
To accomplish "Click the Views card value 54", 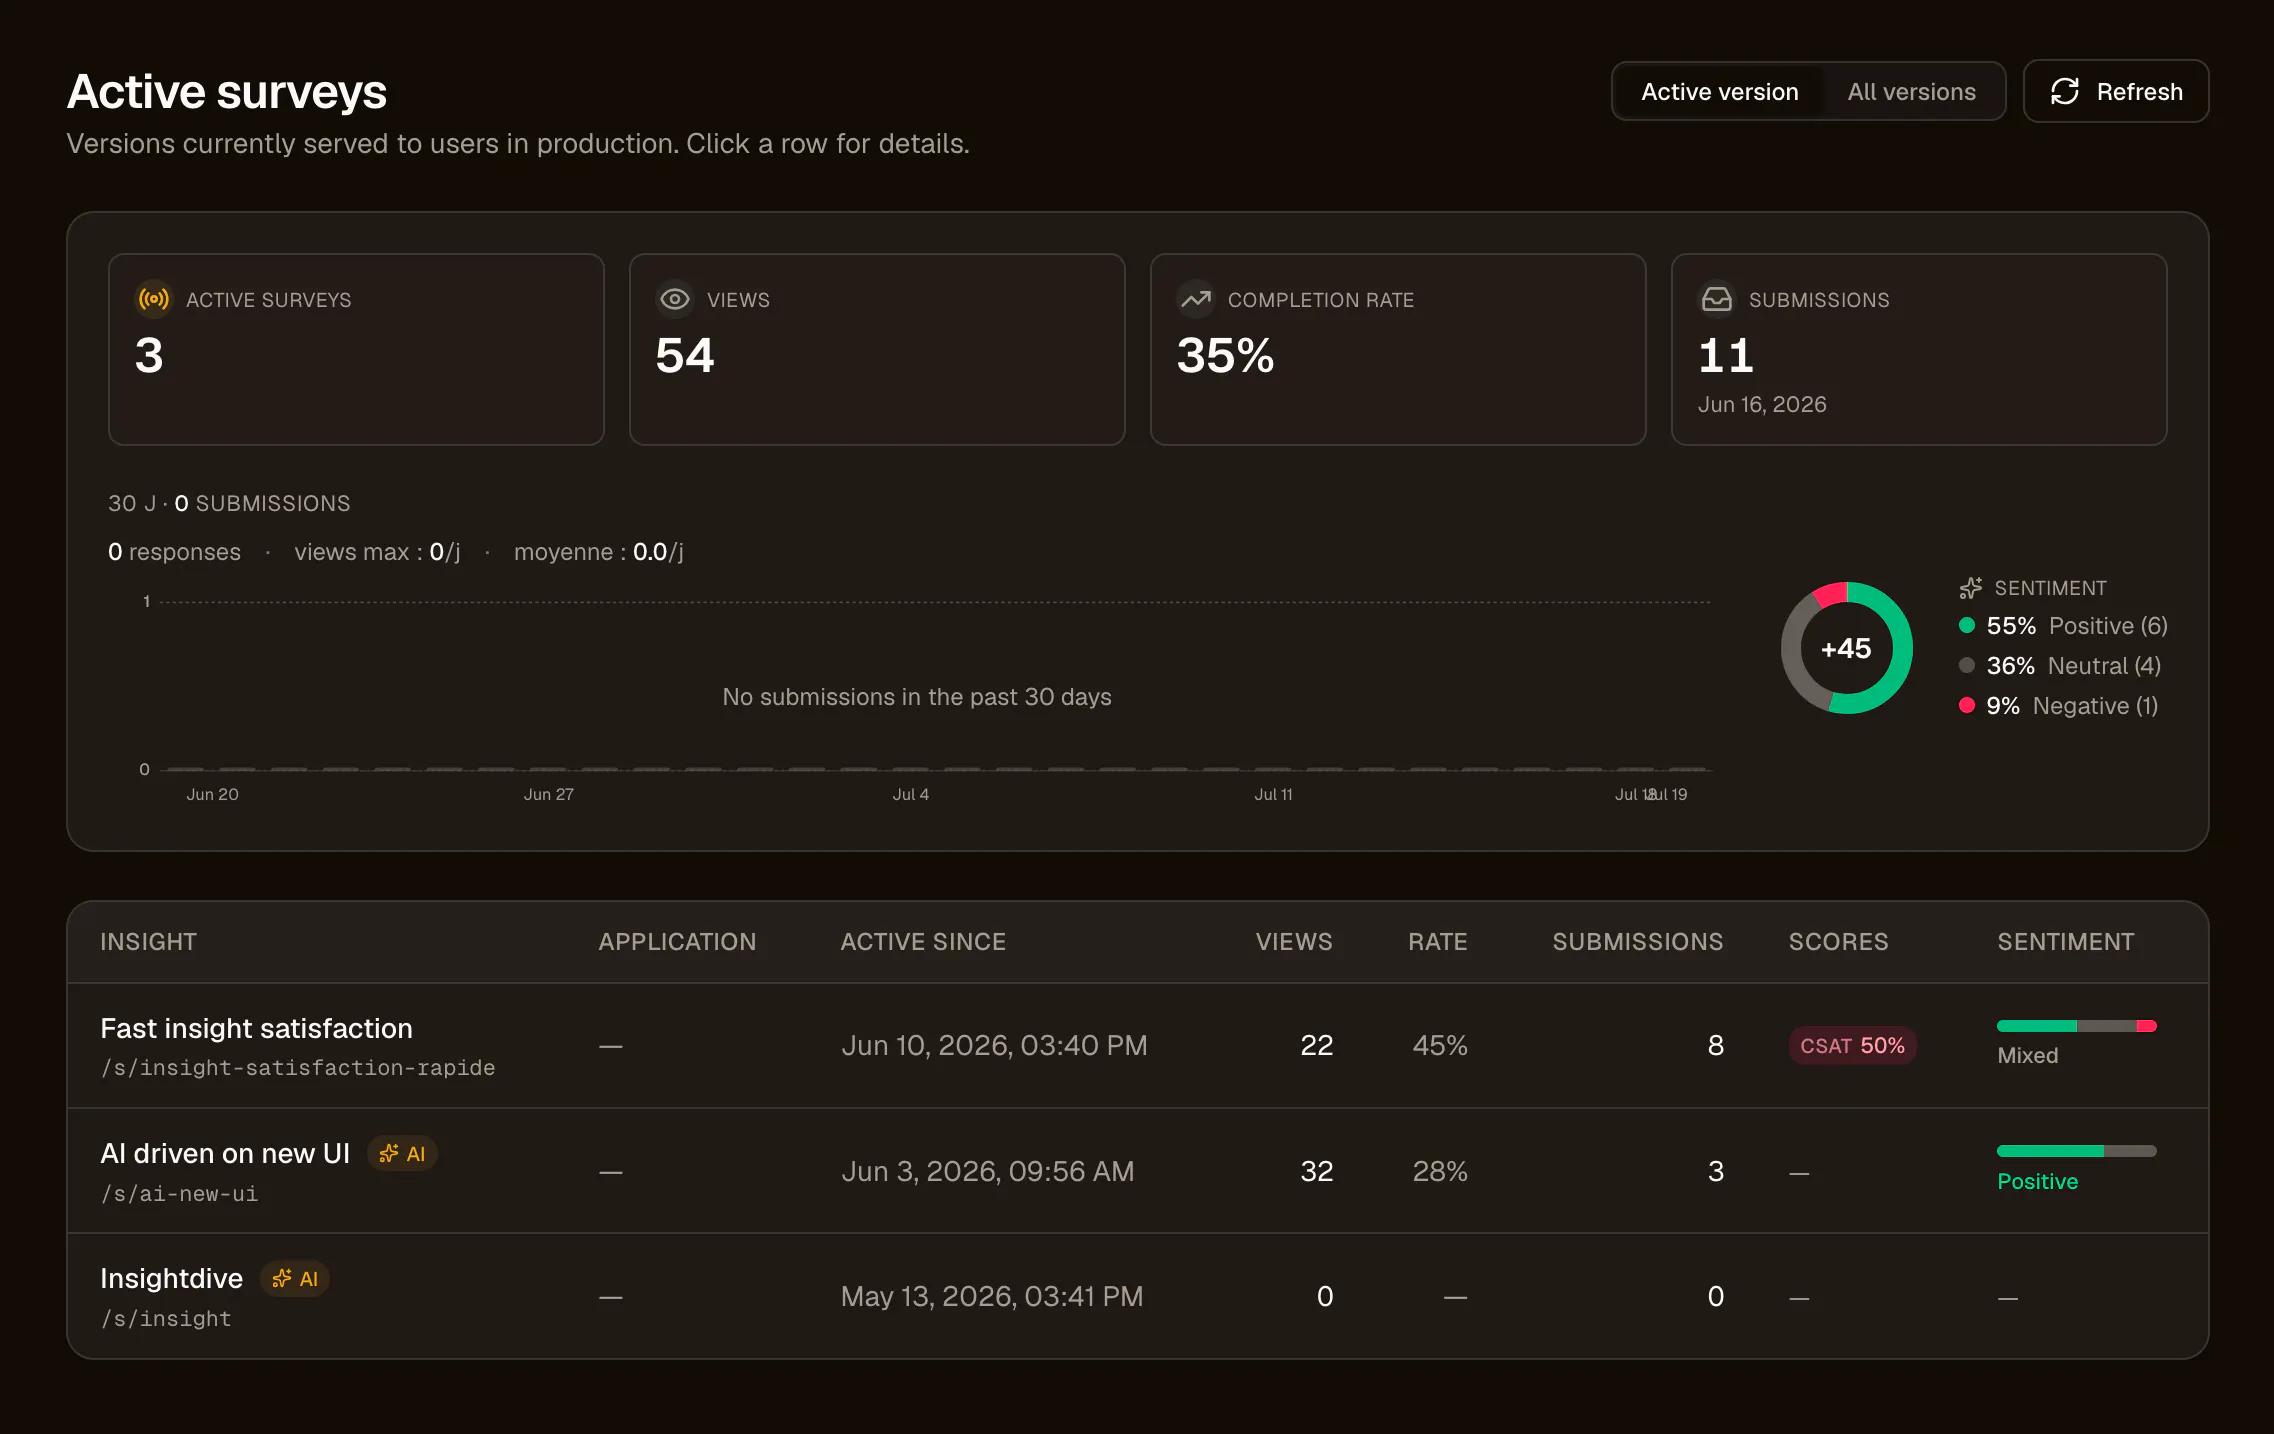I will [685, 356].
